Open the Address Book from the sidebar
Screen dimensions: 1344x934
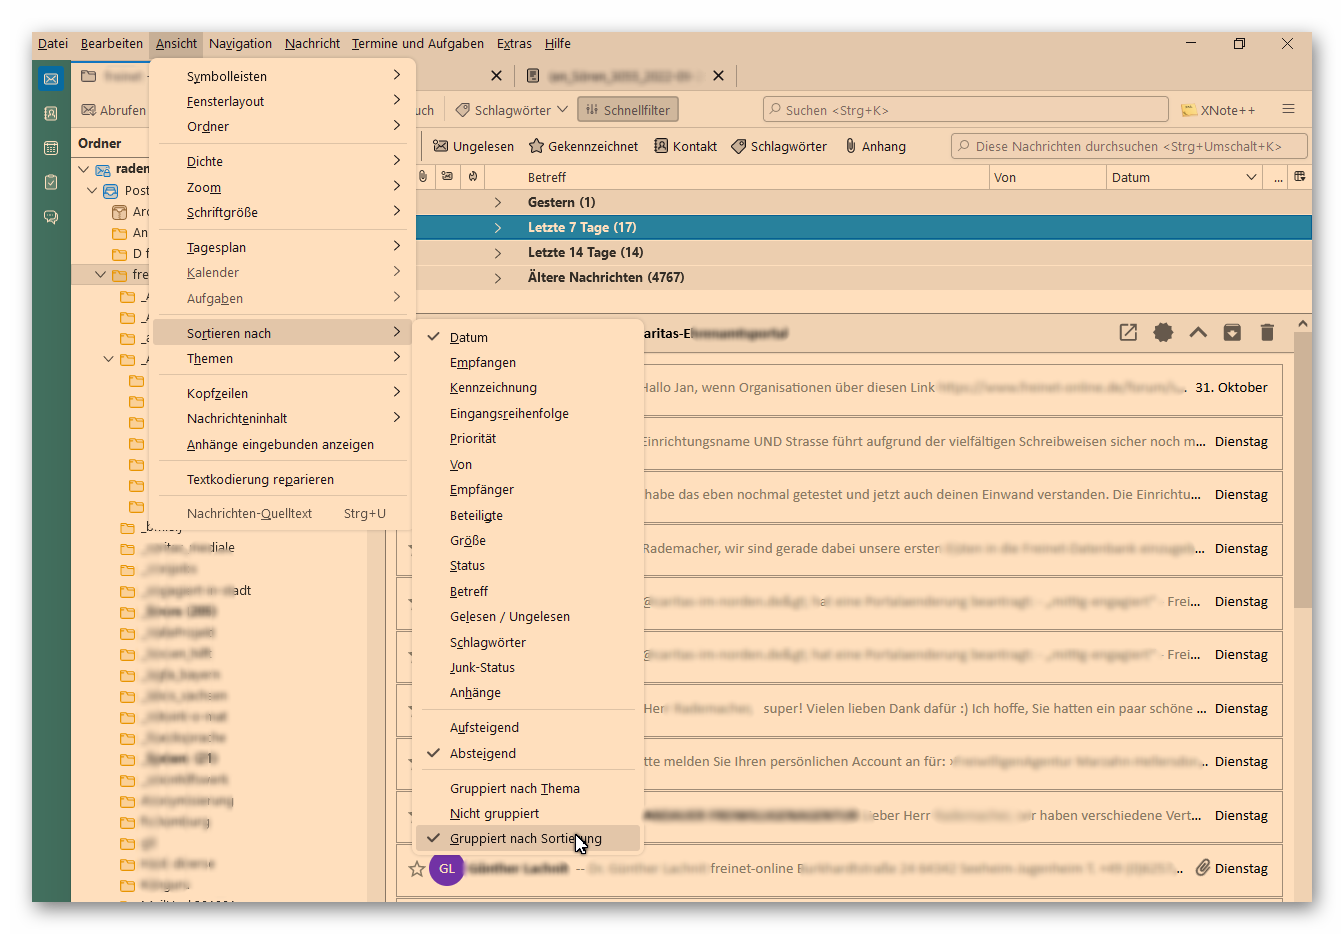pos(51,114)
